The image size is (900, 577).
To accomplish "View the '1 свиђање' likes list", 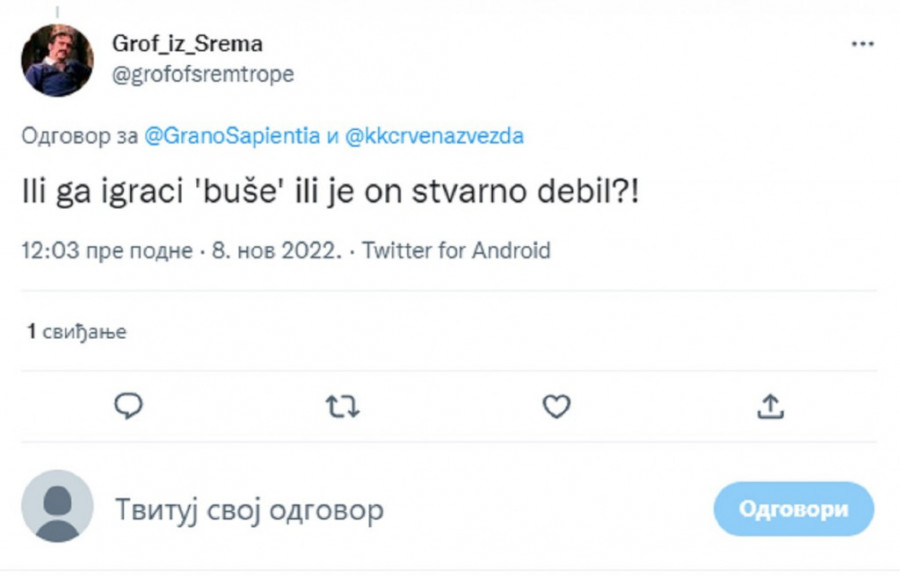I will pos(77,332).
